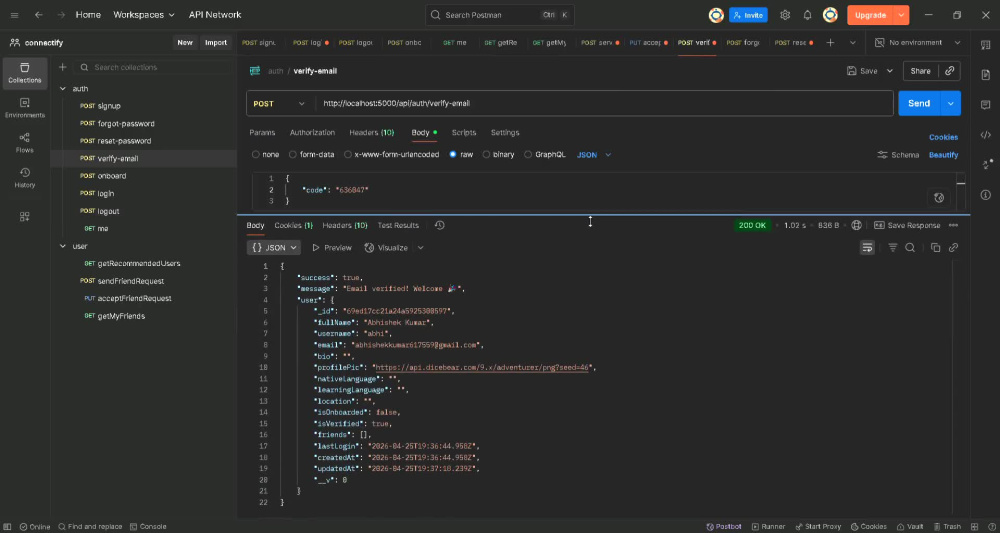Search within the response body
This screenshot has width=1000, height=533.
[910, 247]
